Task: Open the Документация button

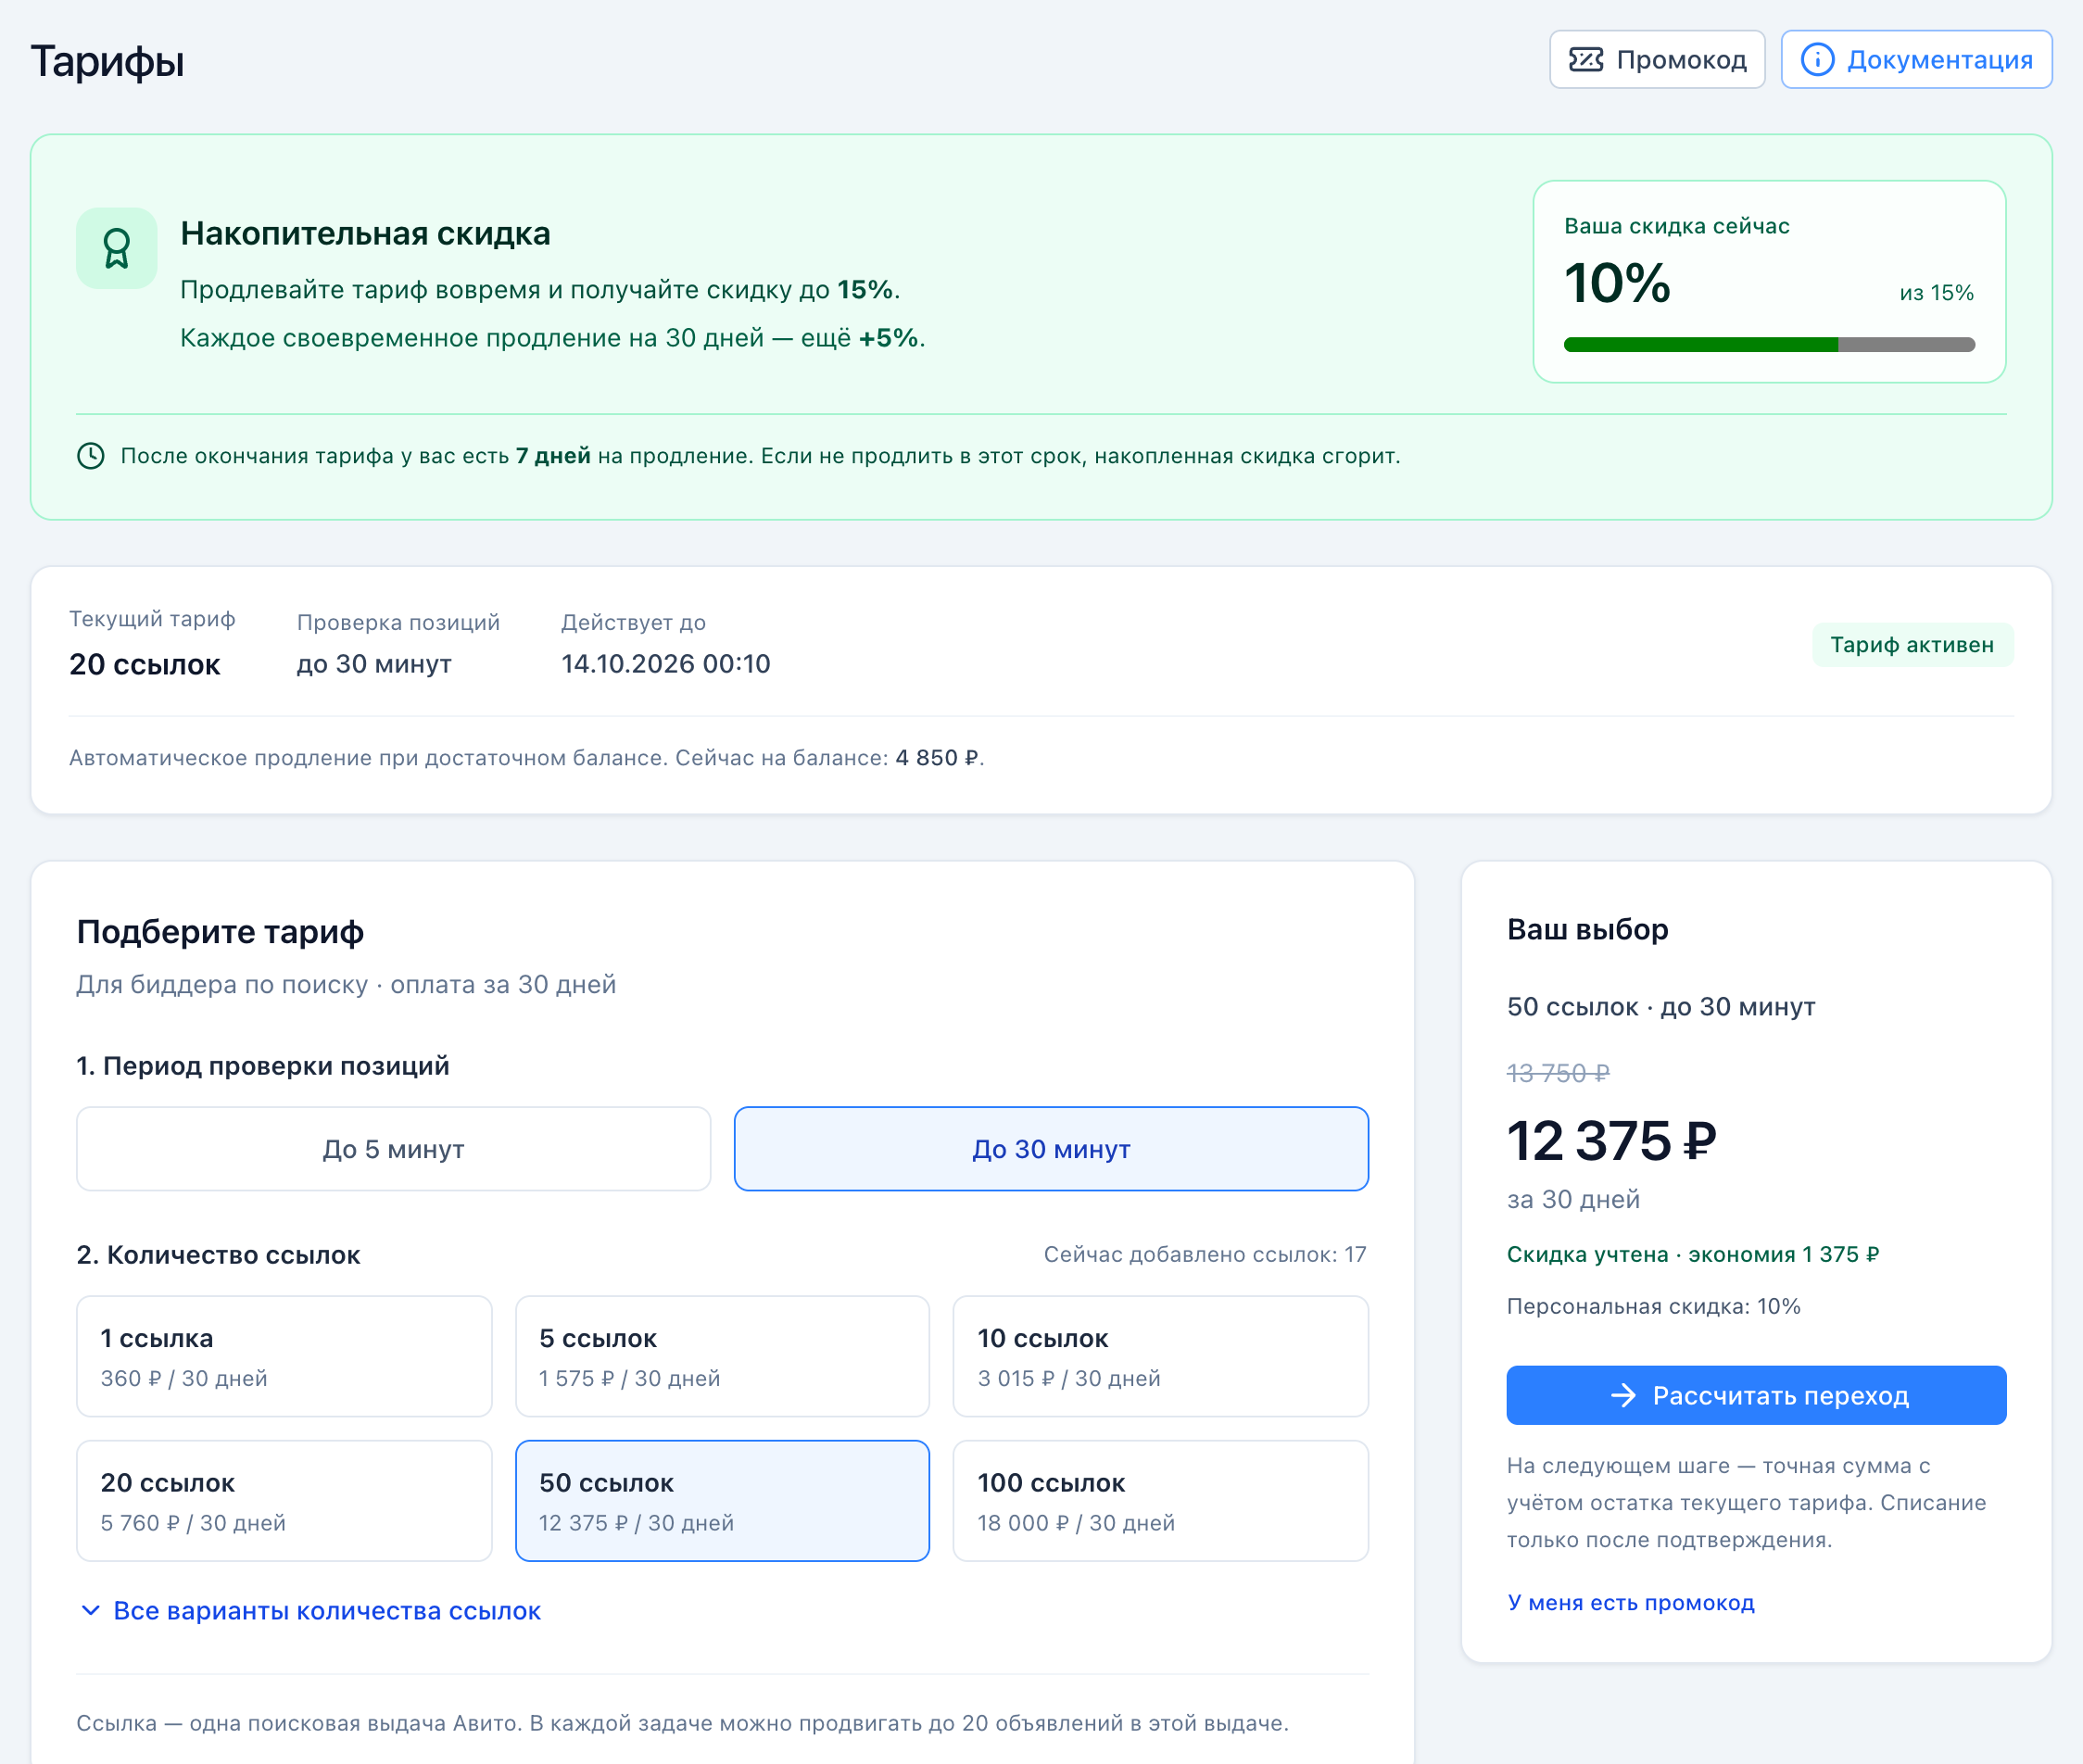Action: point(1916,60)
